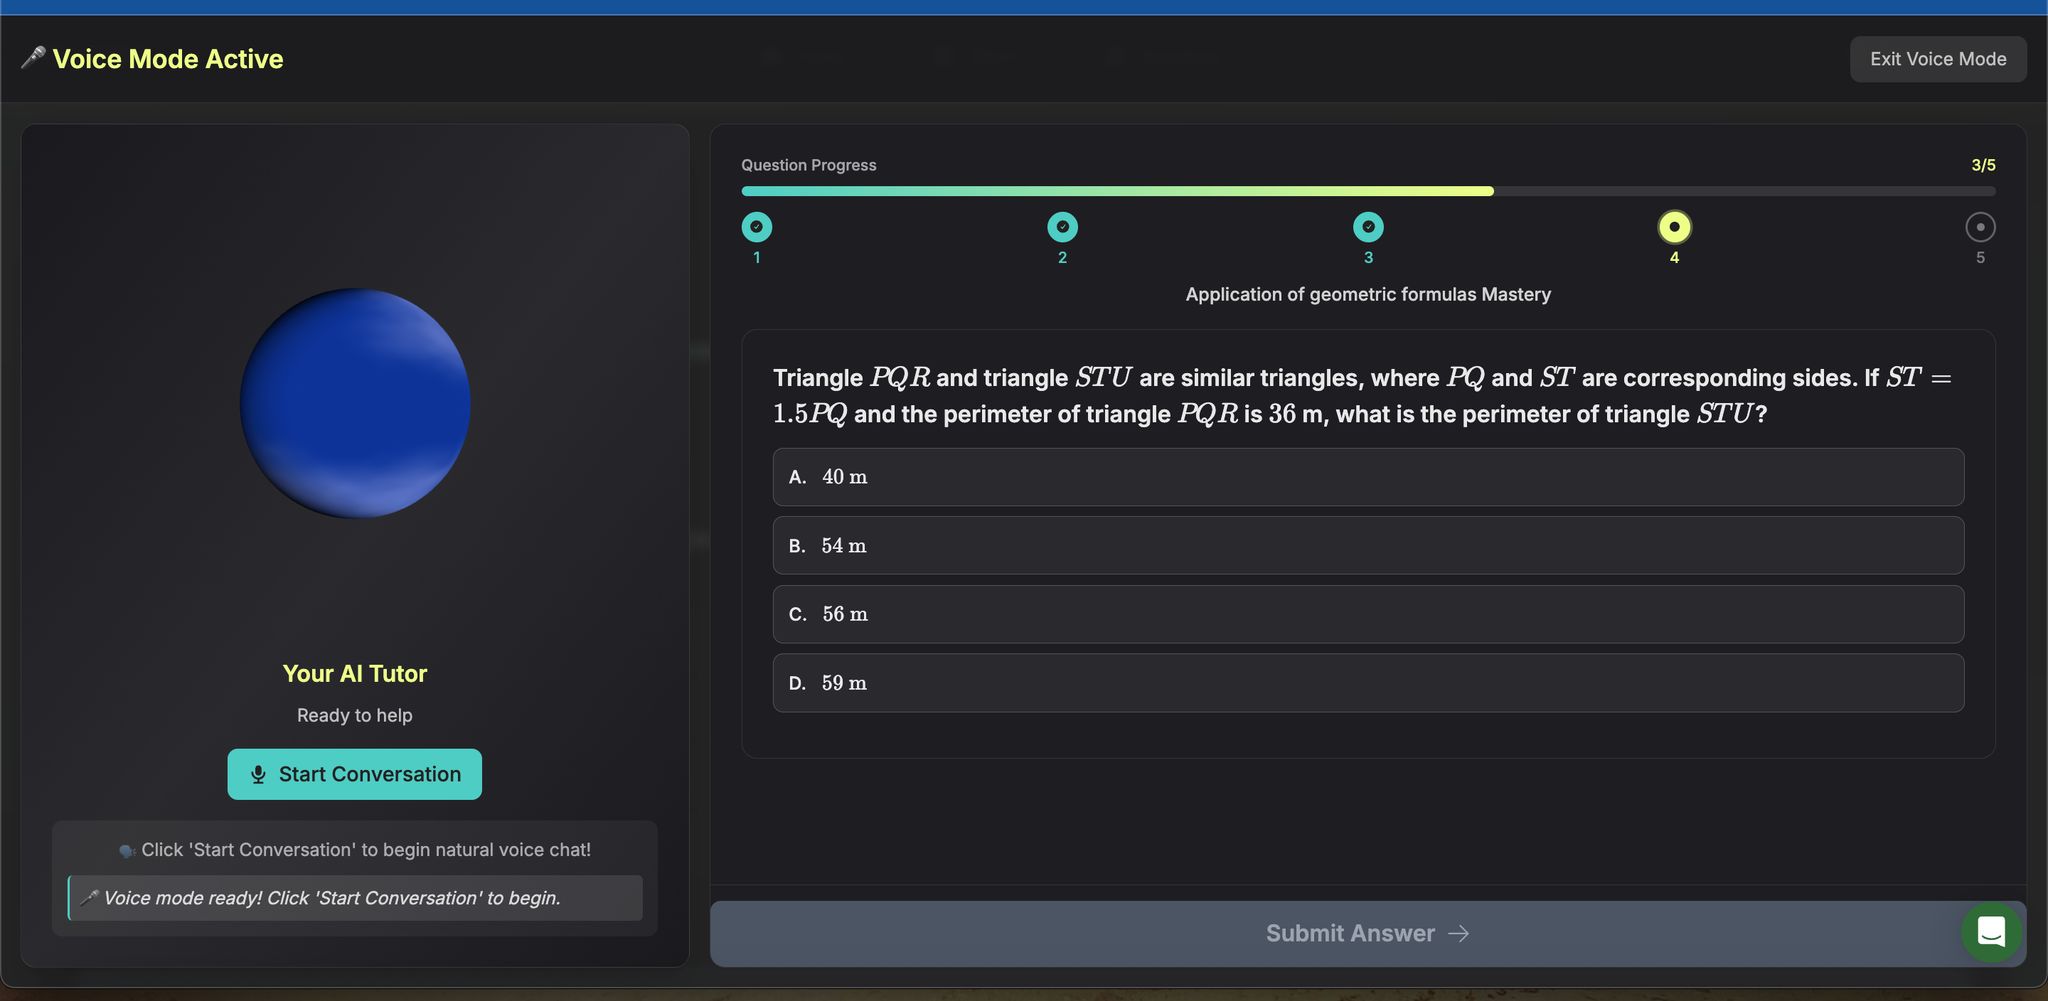The width and height of the screenshot is (2048, 1001).
Task: Select current question step 4 marker
Action: 1674,228
